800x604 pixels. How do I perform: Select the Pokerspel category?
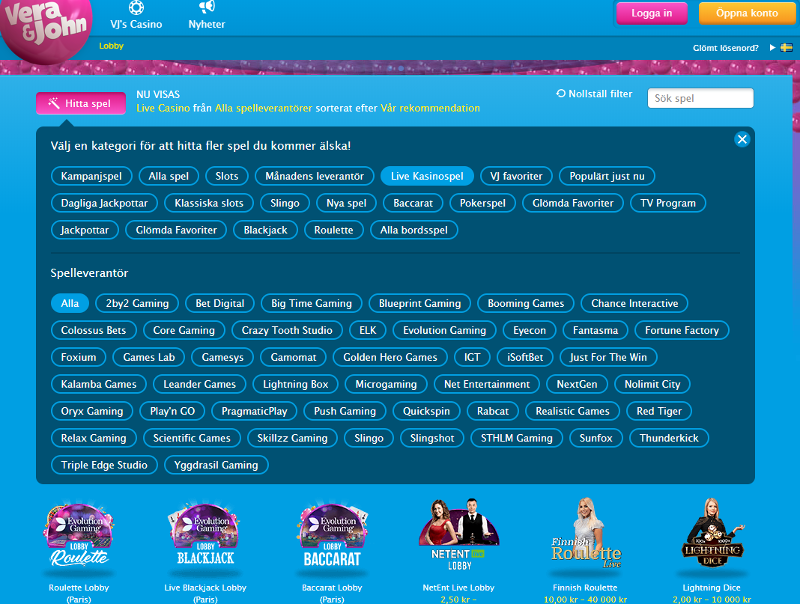pos(483,203)
